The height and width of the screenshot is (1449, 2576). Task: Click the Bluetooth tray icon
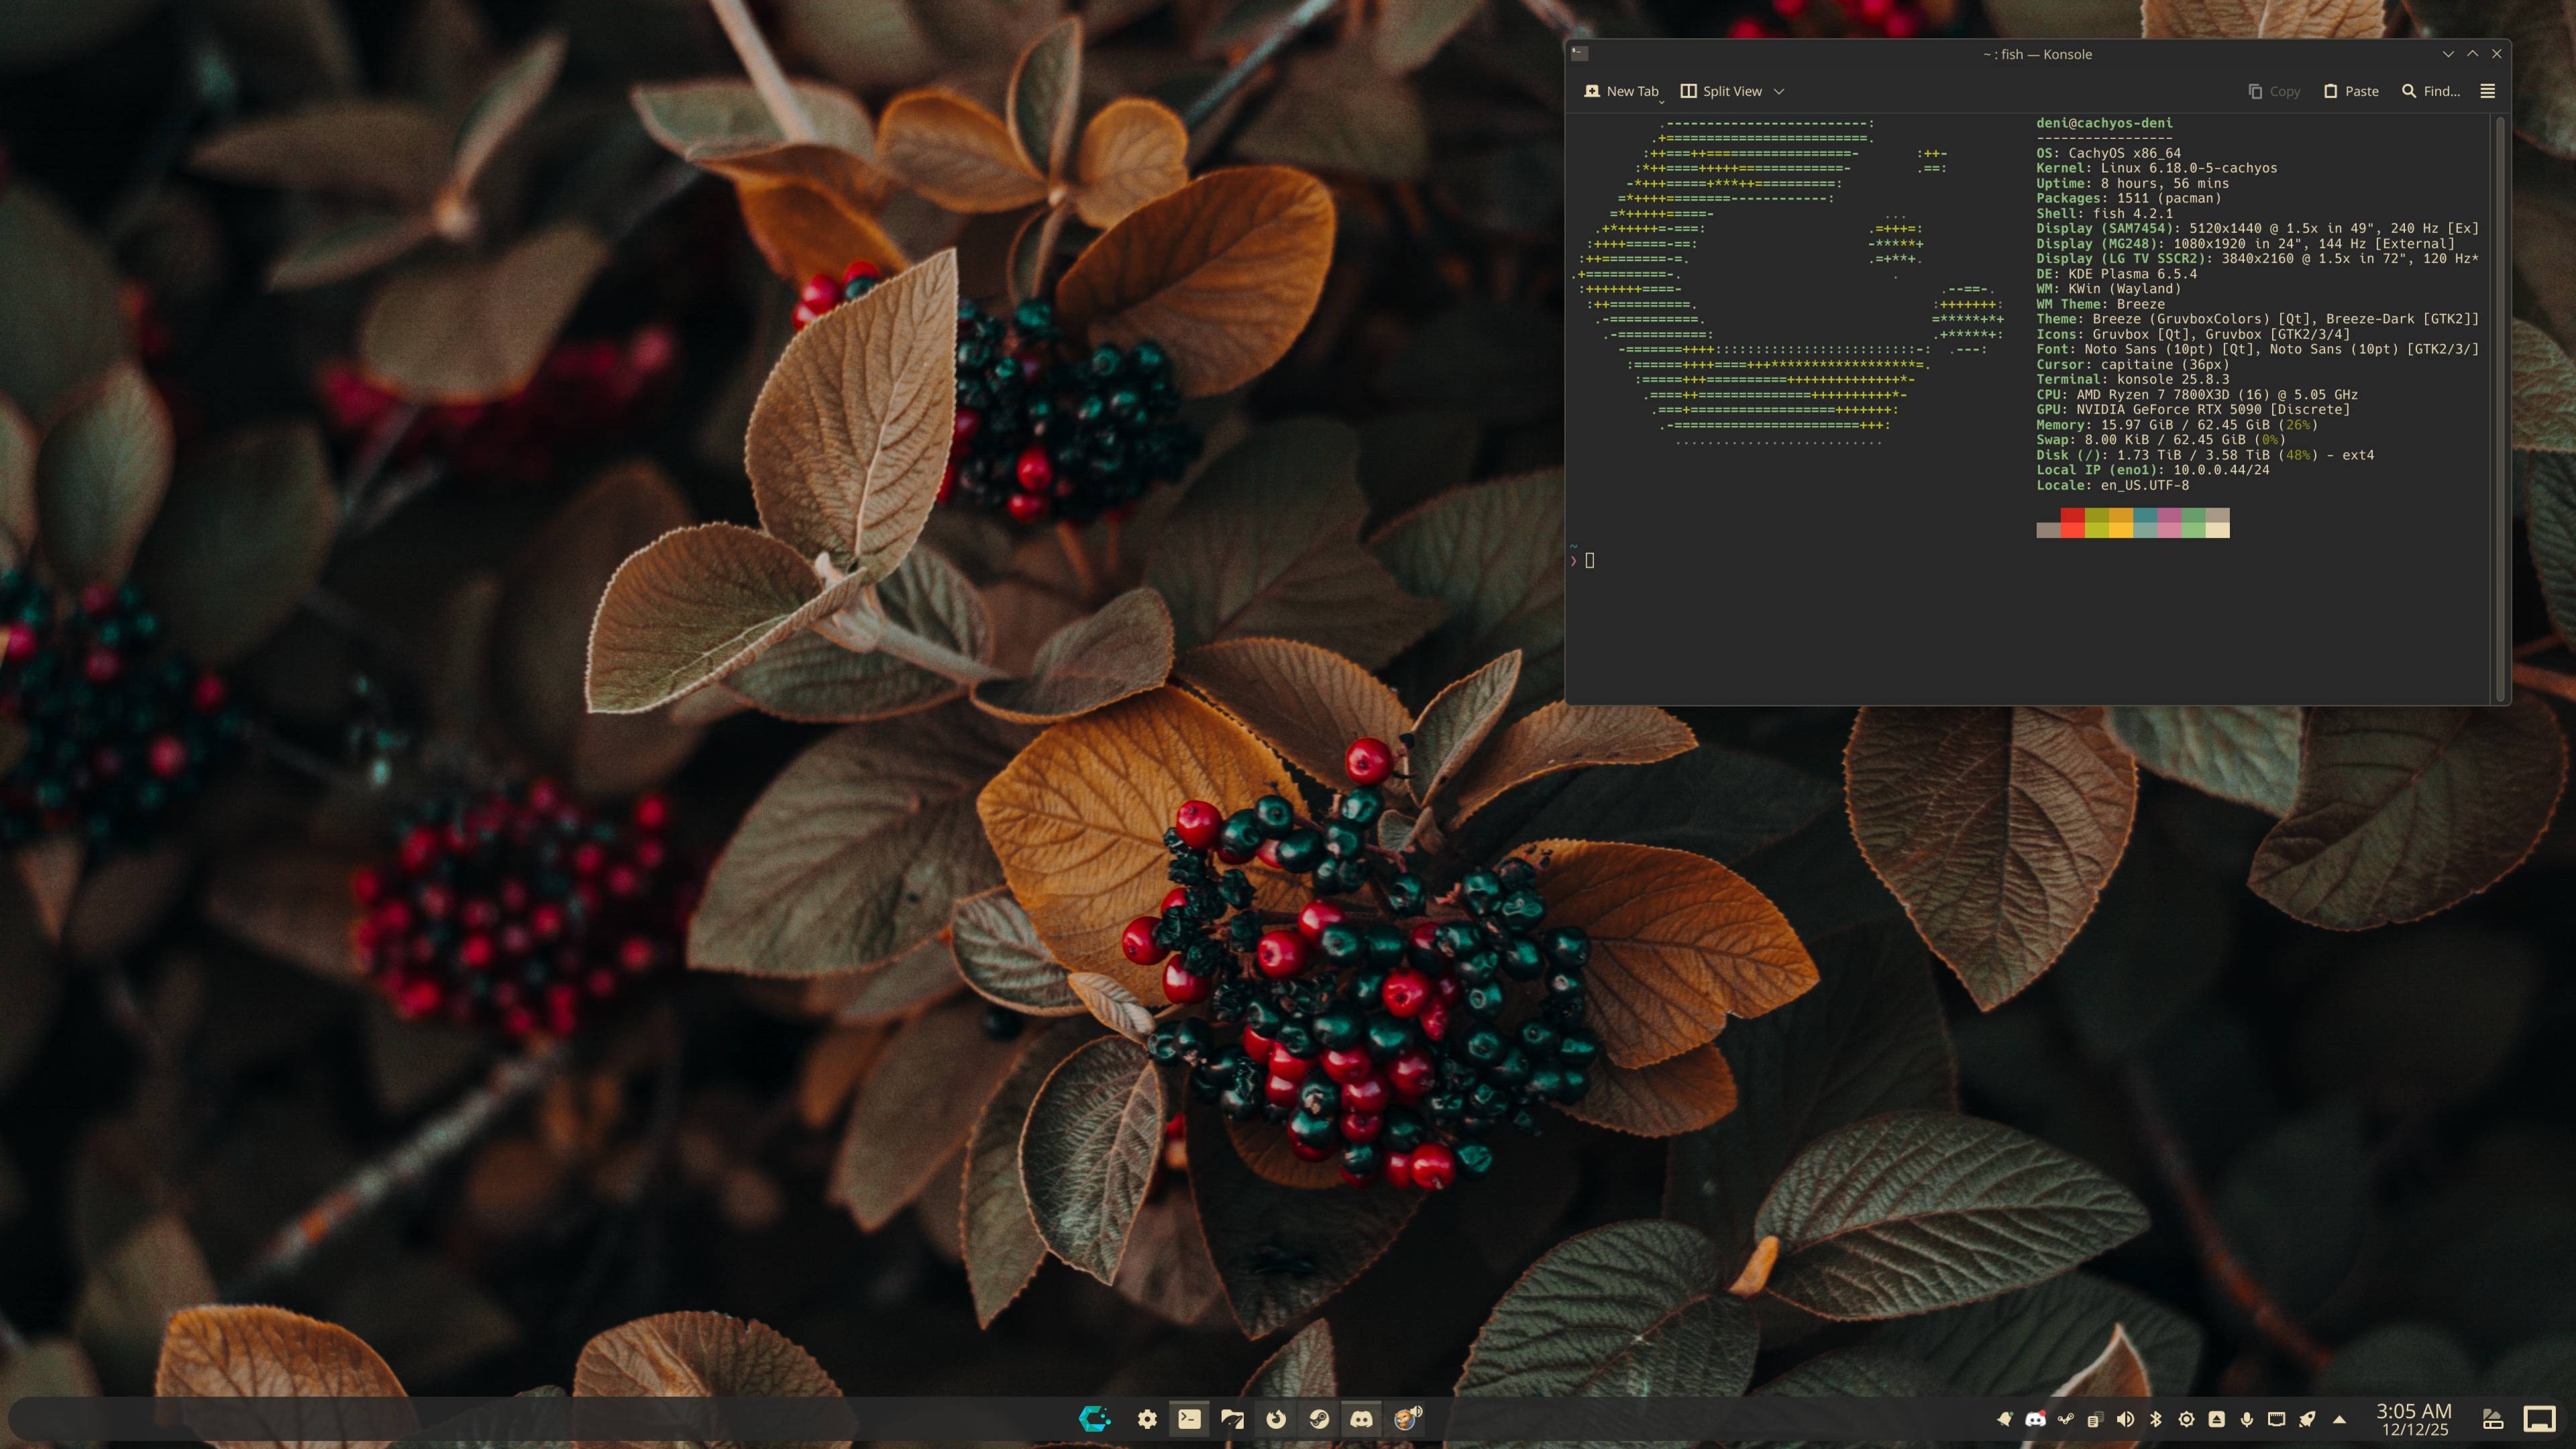point(2156,1419)
